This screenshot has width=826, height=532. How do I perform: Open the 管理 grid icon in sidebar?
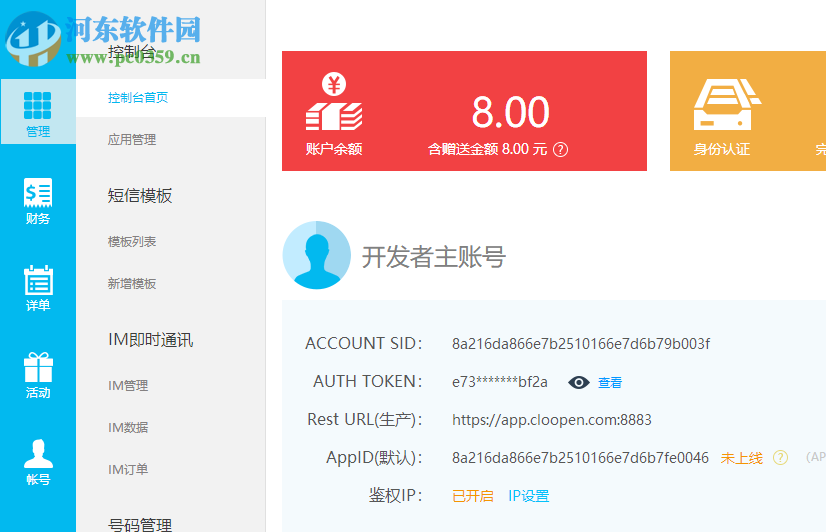pyautogui.click(x=38, y=105)
